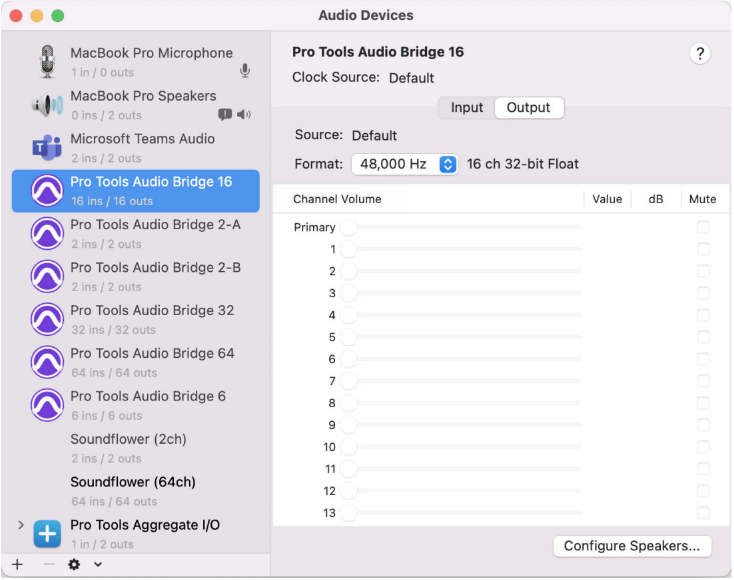The height and width of the screenshot is (580, 734).
Task: Mute channel 7
Action: tap(703, 381)
